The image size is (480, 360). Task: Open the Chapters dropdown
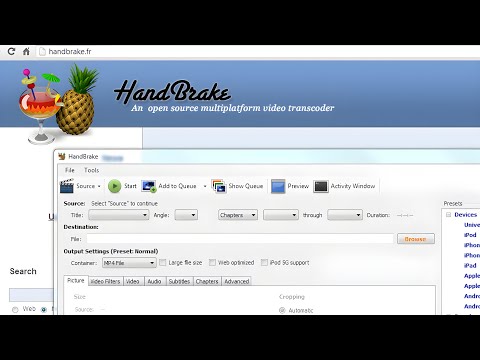pyautogui.click(x=238, y=215)
